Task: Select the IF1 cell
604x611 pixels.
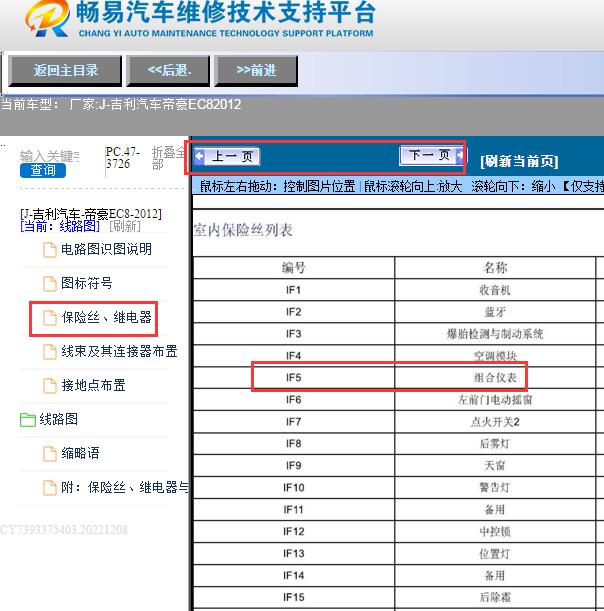Action: [x=293, y=290]
